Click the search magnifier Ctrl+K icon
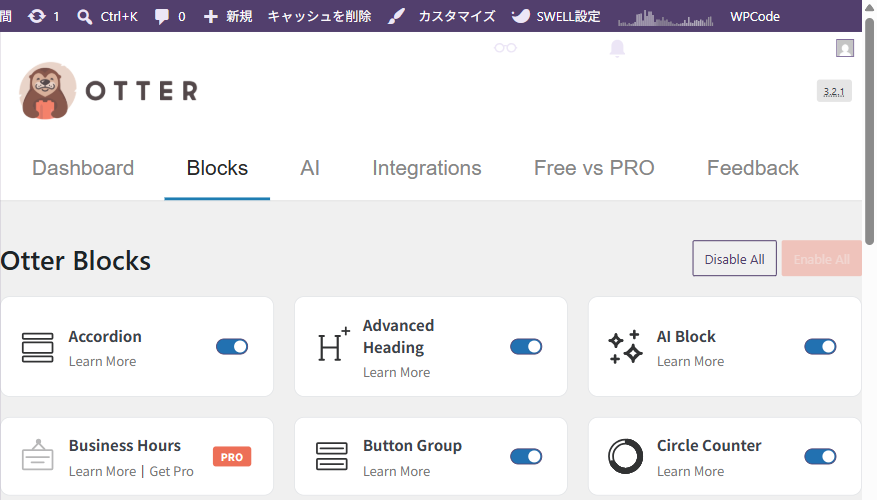Screen dimensions: 877x500 pos(84,16)
